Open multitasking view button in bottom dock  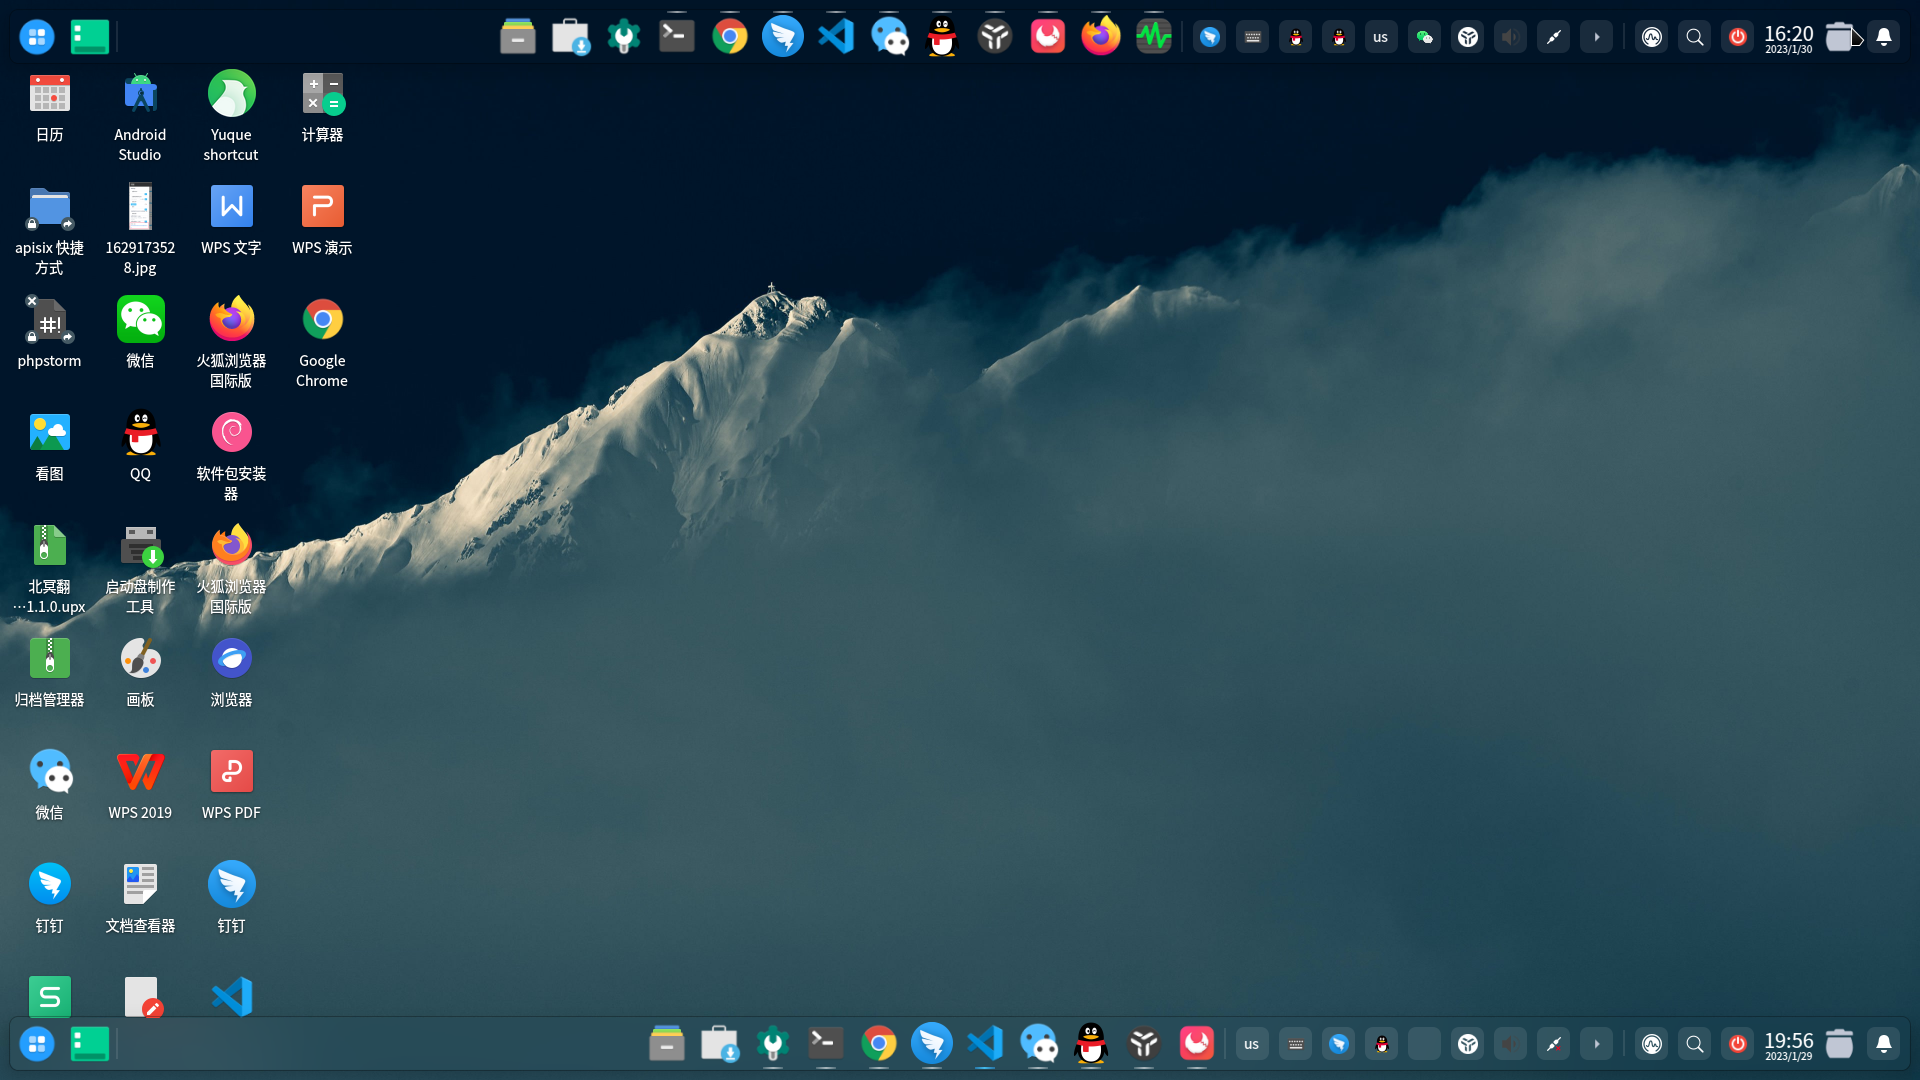pyautogui.click(x=89, y=1044)
